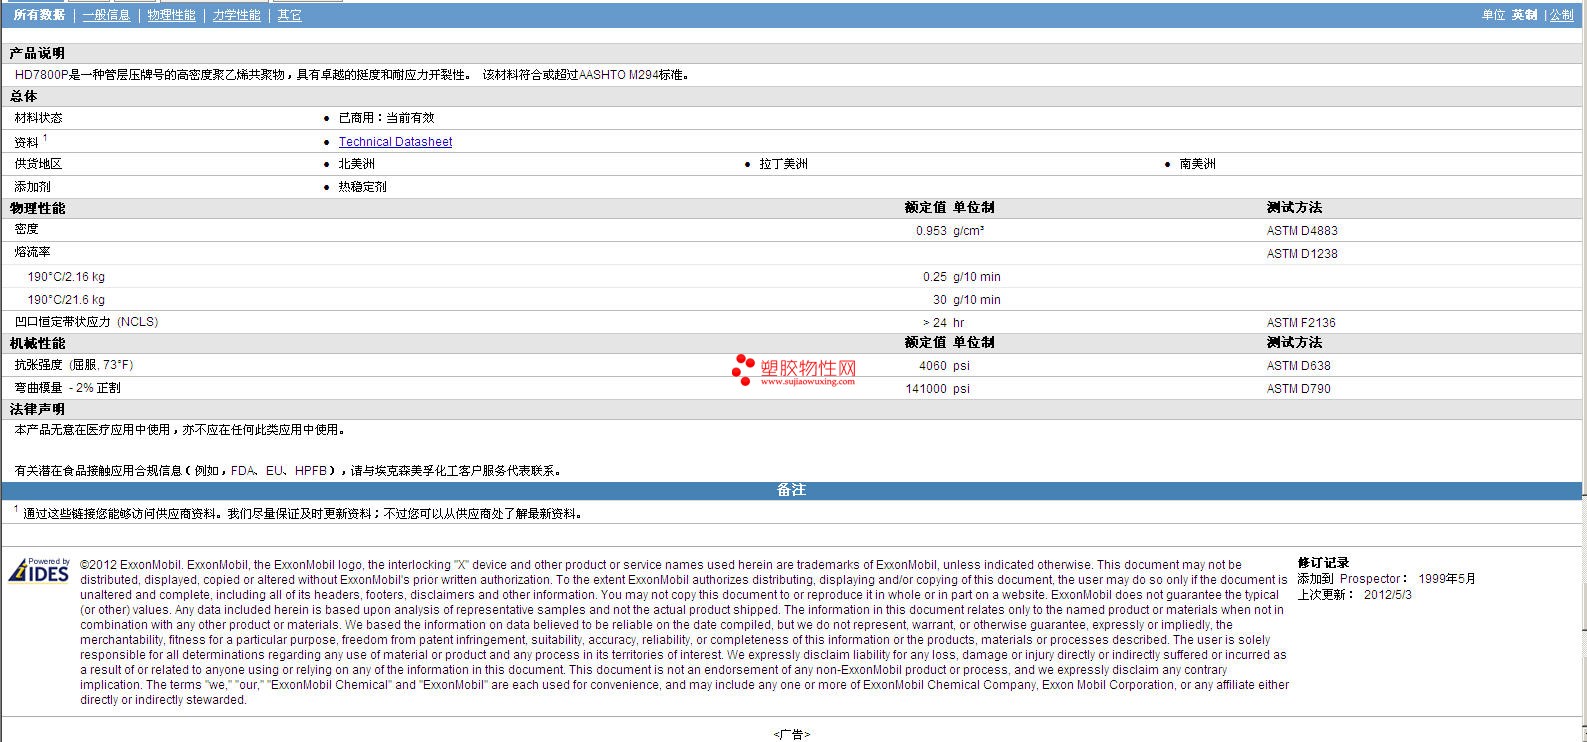Screen dimensions: 1587x742
Task: Click the ASTM D638 test method
Action: pos(1299,366)
